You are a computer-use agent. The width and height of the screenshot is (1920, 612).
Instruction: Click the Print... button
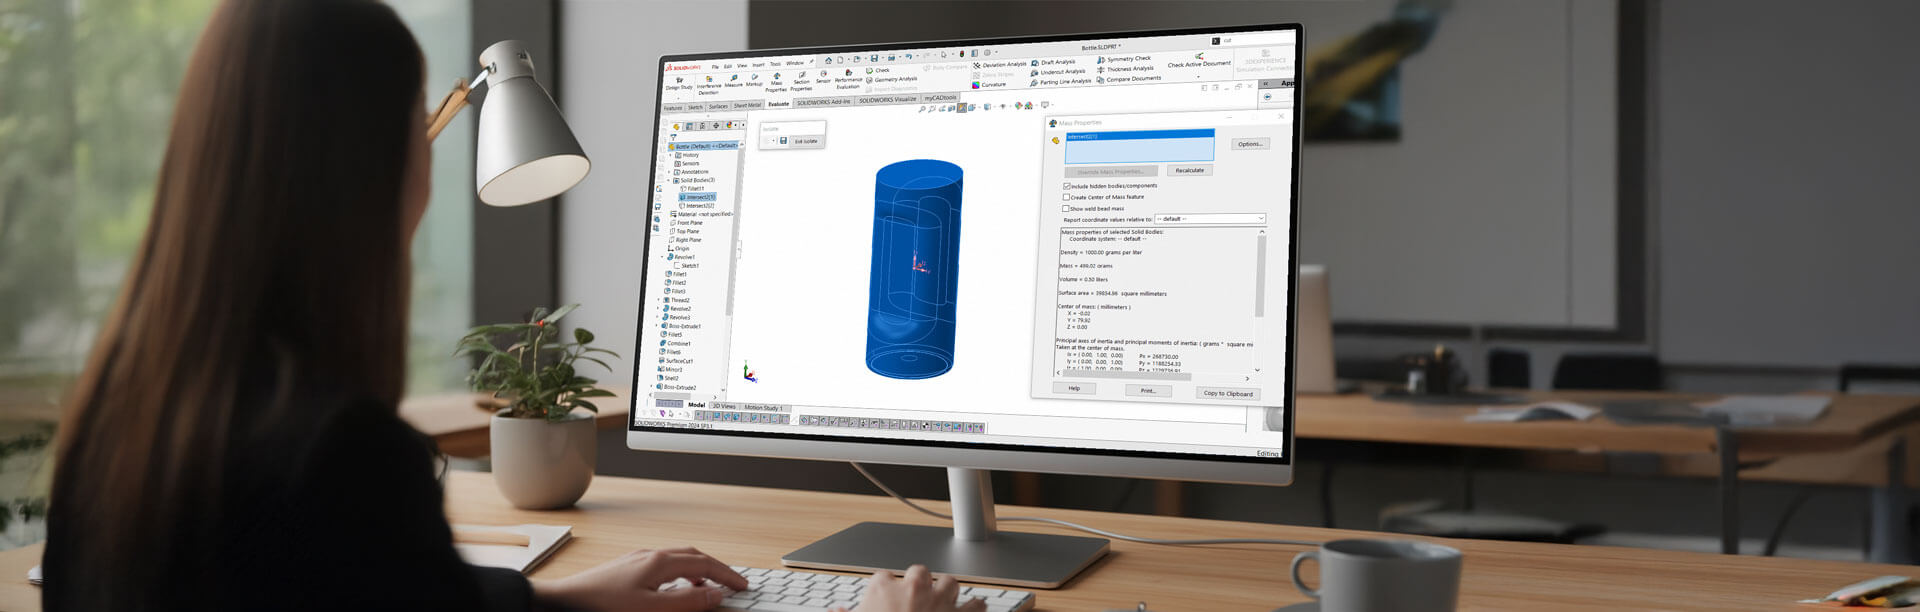[1147, 391]
